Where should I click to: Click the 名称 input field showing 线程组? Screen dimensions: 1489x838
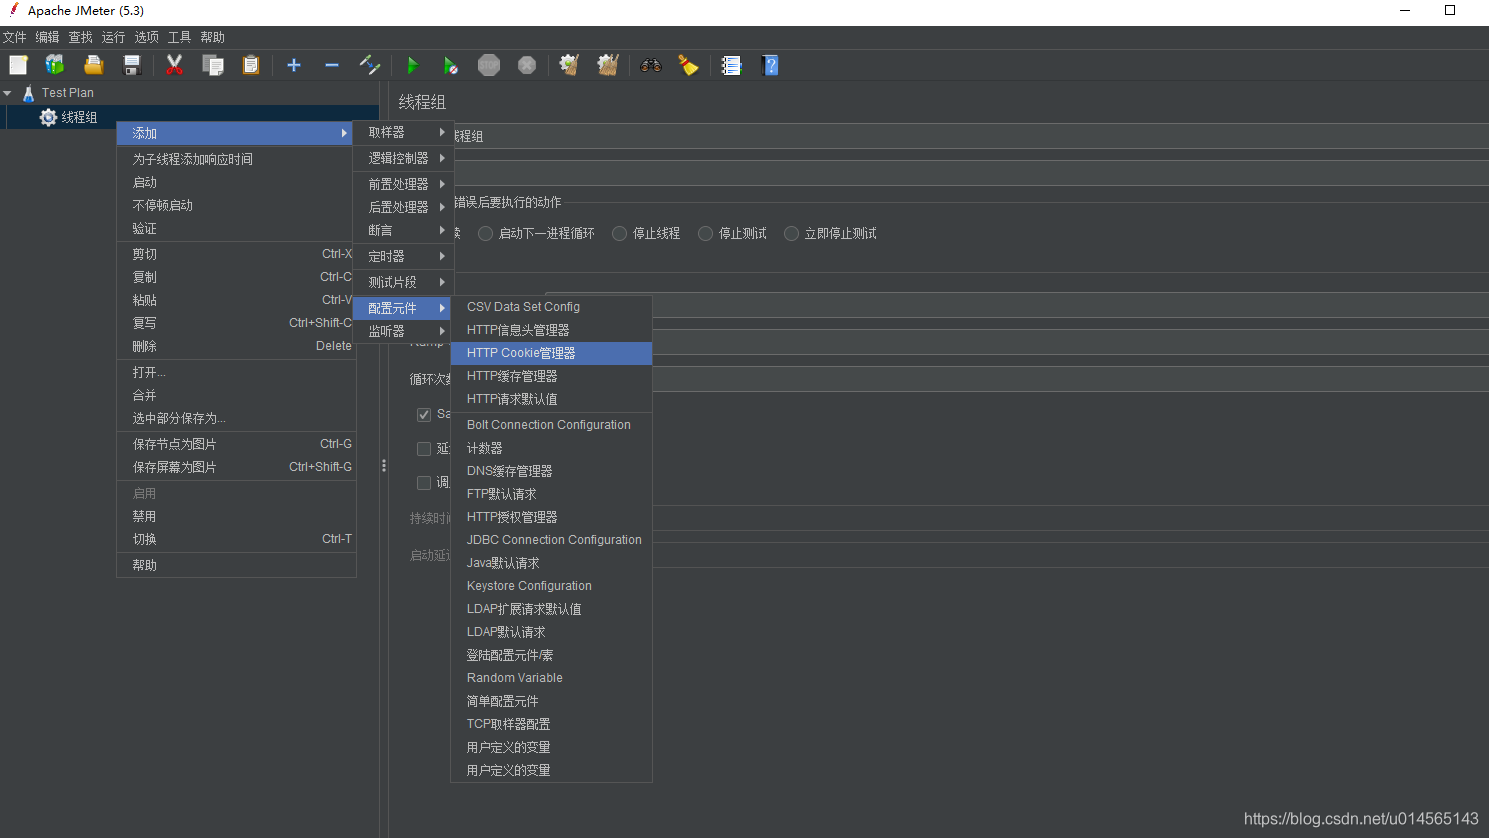click(970, 136)
